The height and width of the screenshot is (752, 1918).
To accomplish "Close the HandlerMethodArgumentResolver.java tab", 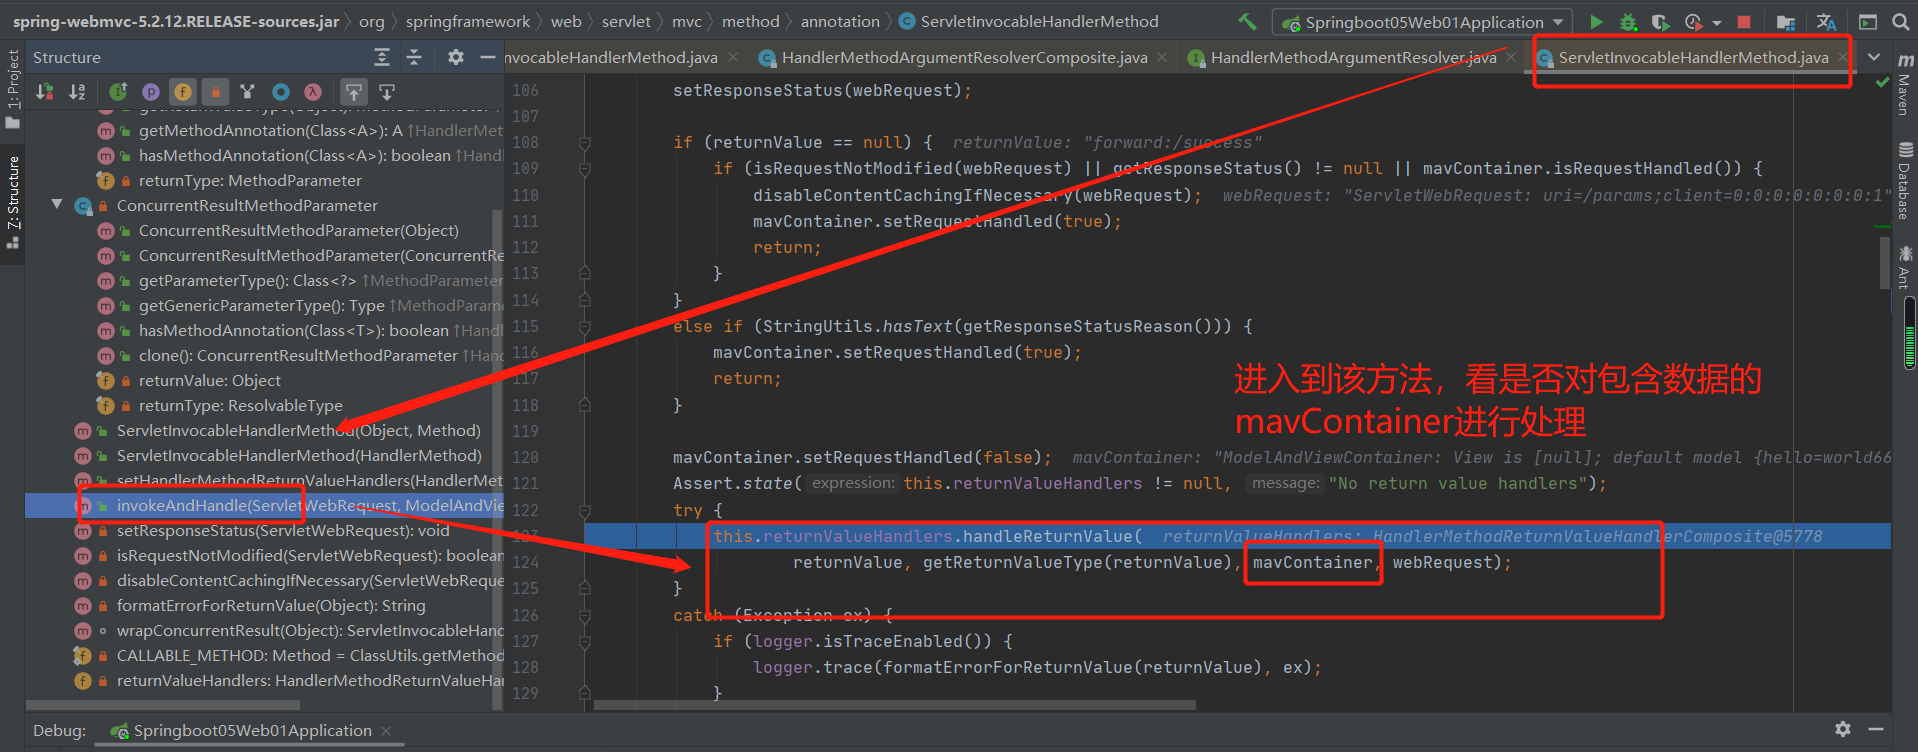I will point(1511,58).
